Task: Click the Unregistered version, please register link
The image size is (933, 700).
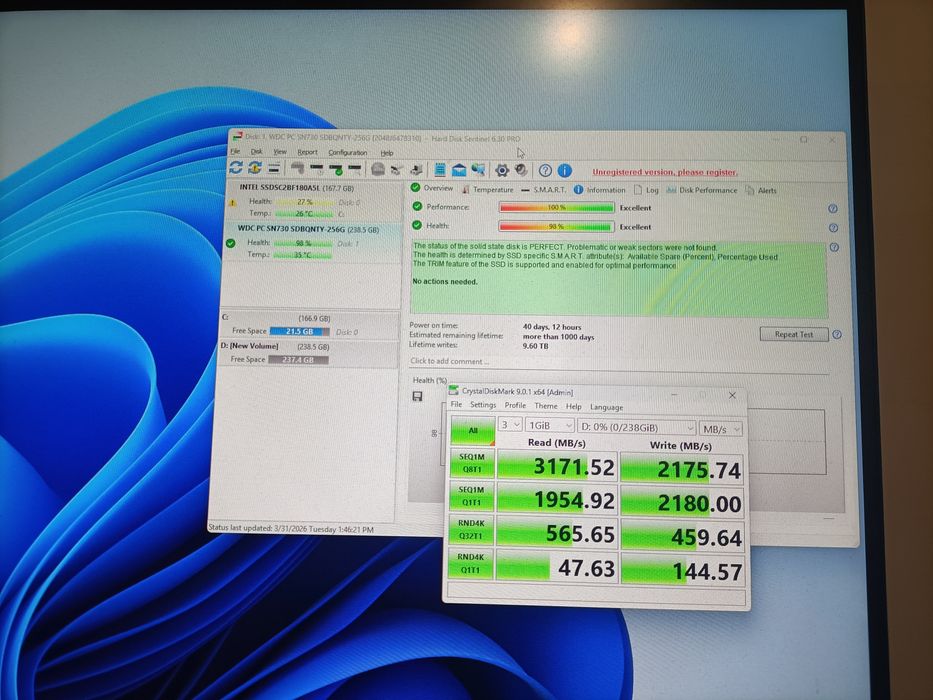Action: [x=665, y=172]
